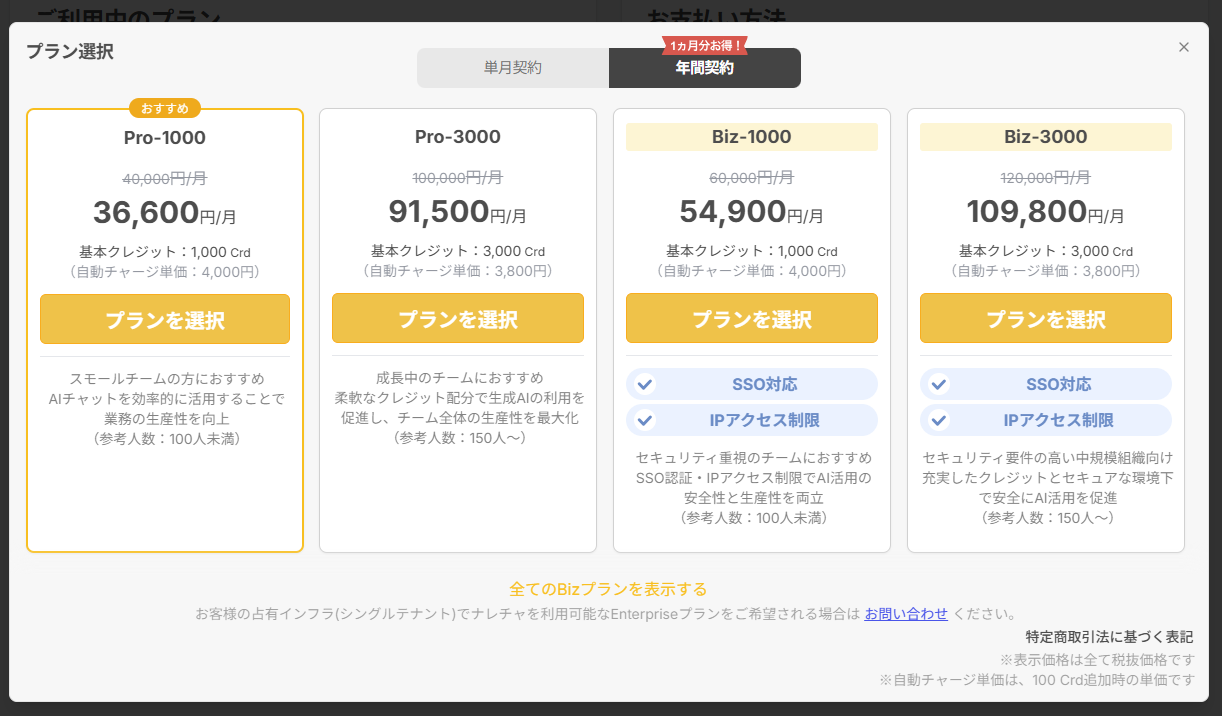Choose the Biz-3000 plan button
The height and width of the screenshot is (716, 1222).
point(1046,320)
